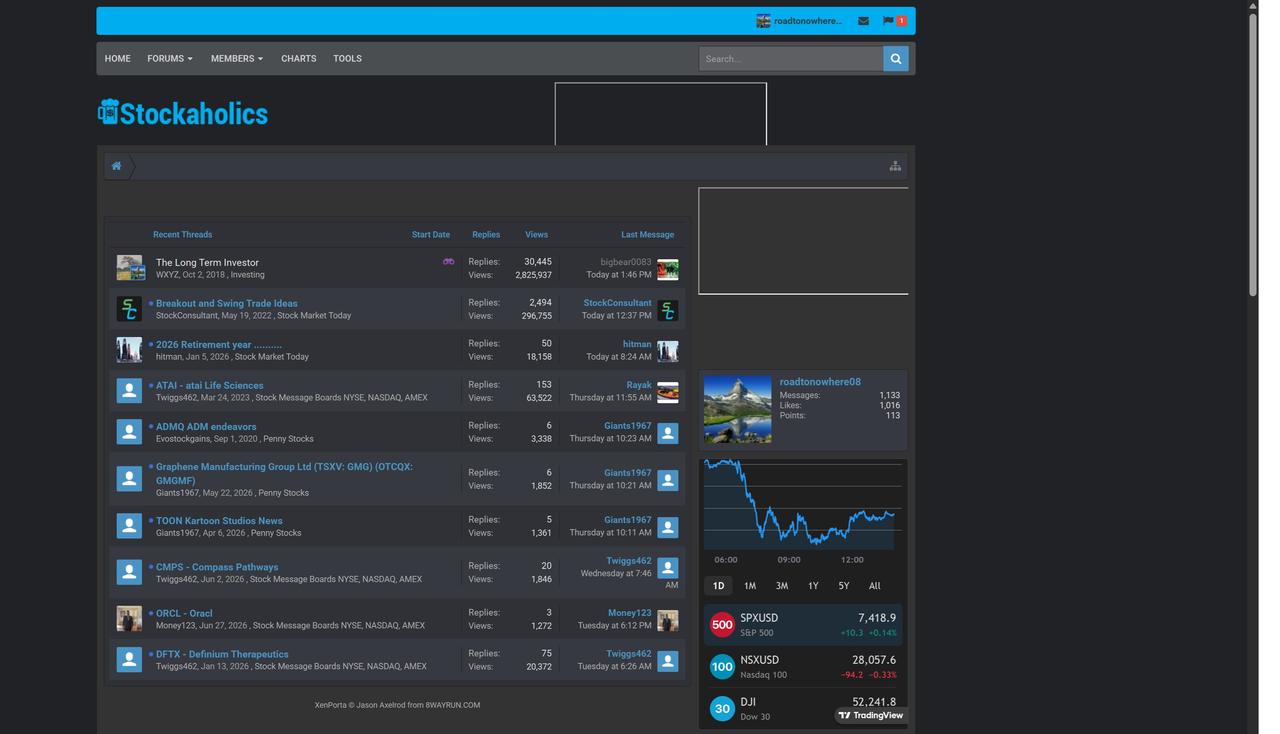Open 2026 Retirement year thread

pos(219,345)
